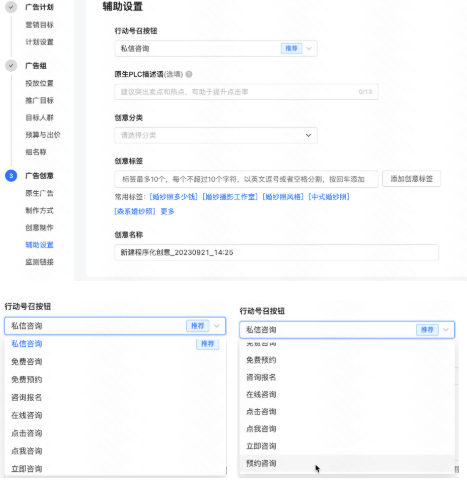Select 咨询报名 in the list containing 预约咨询

click(x=347, y=377)
